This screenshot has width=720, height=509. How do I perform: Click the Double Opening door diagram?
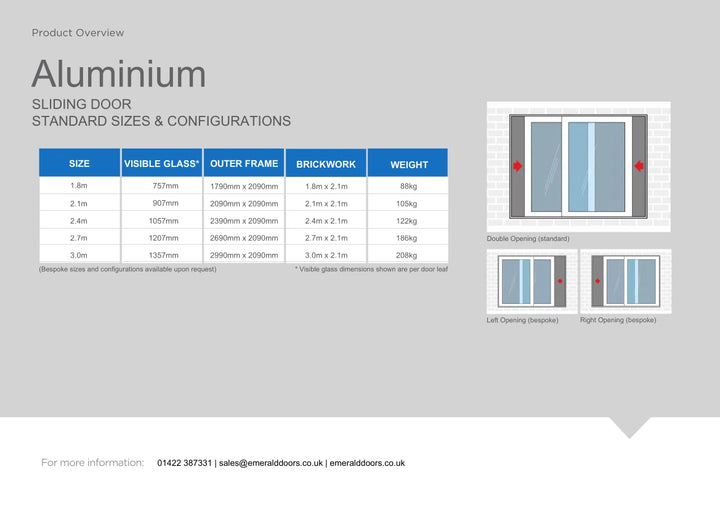coord(578,166)
